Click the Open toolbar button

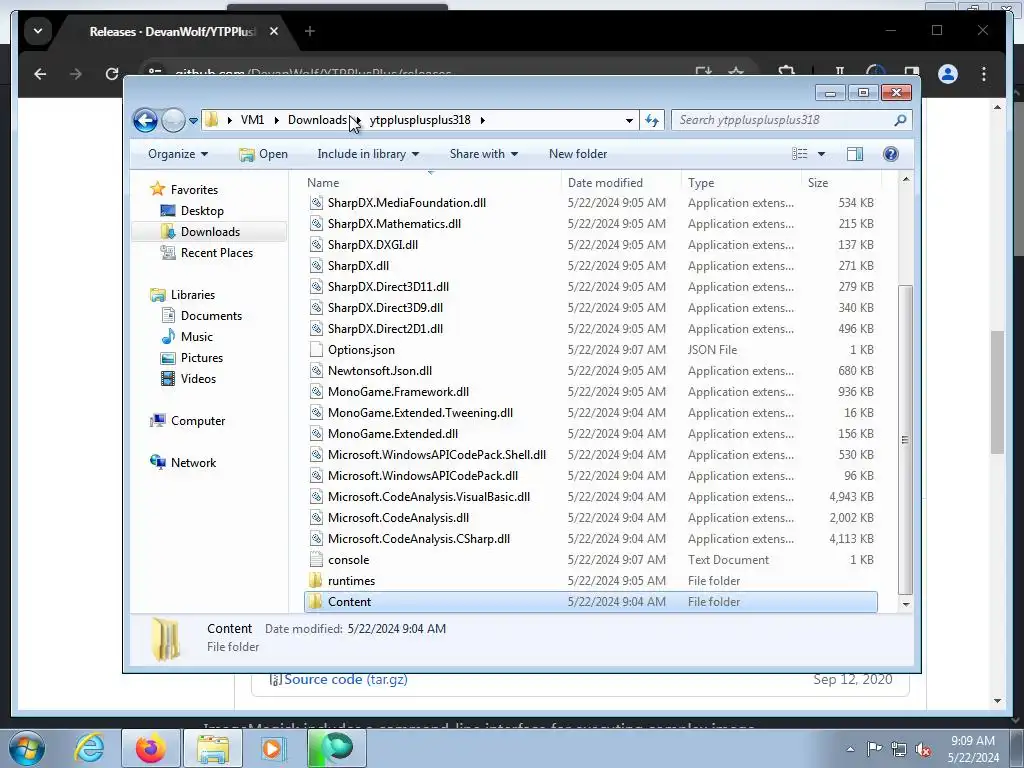coord(263,154)
